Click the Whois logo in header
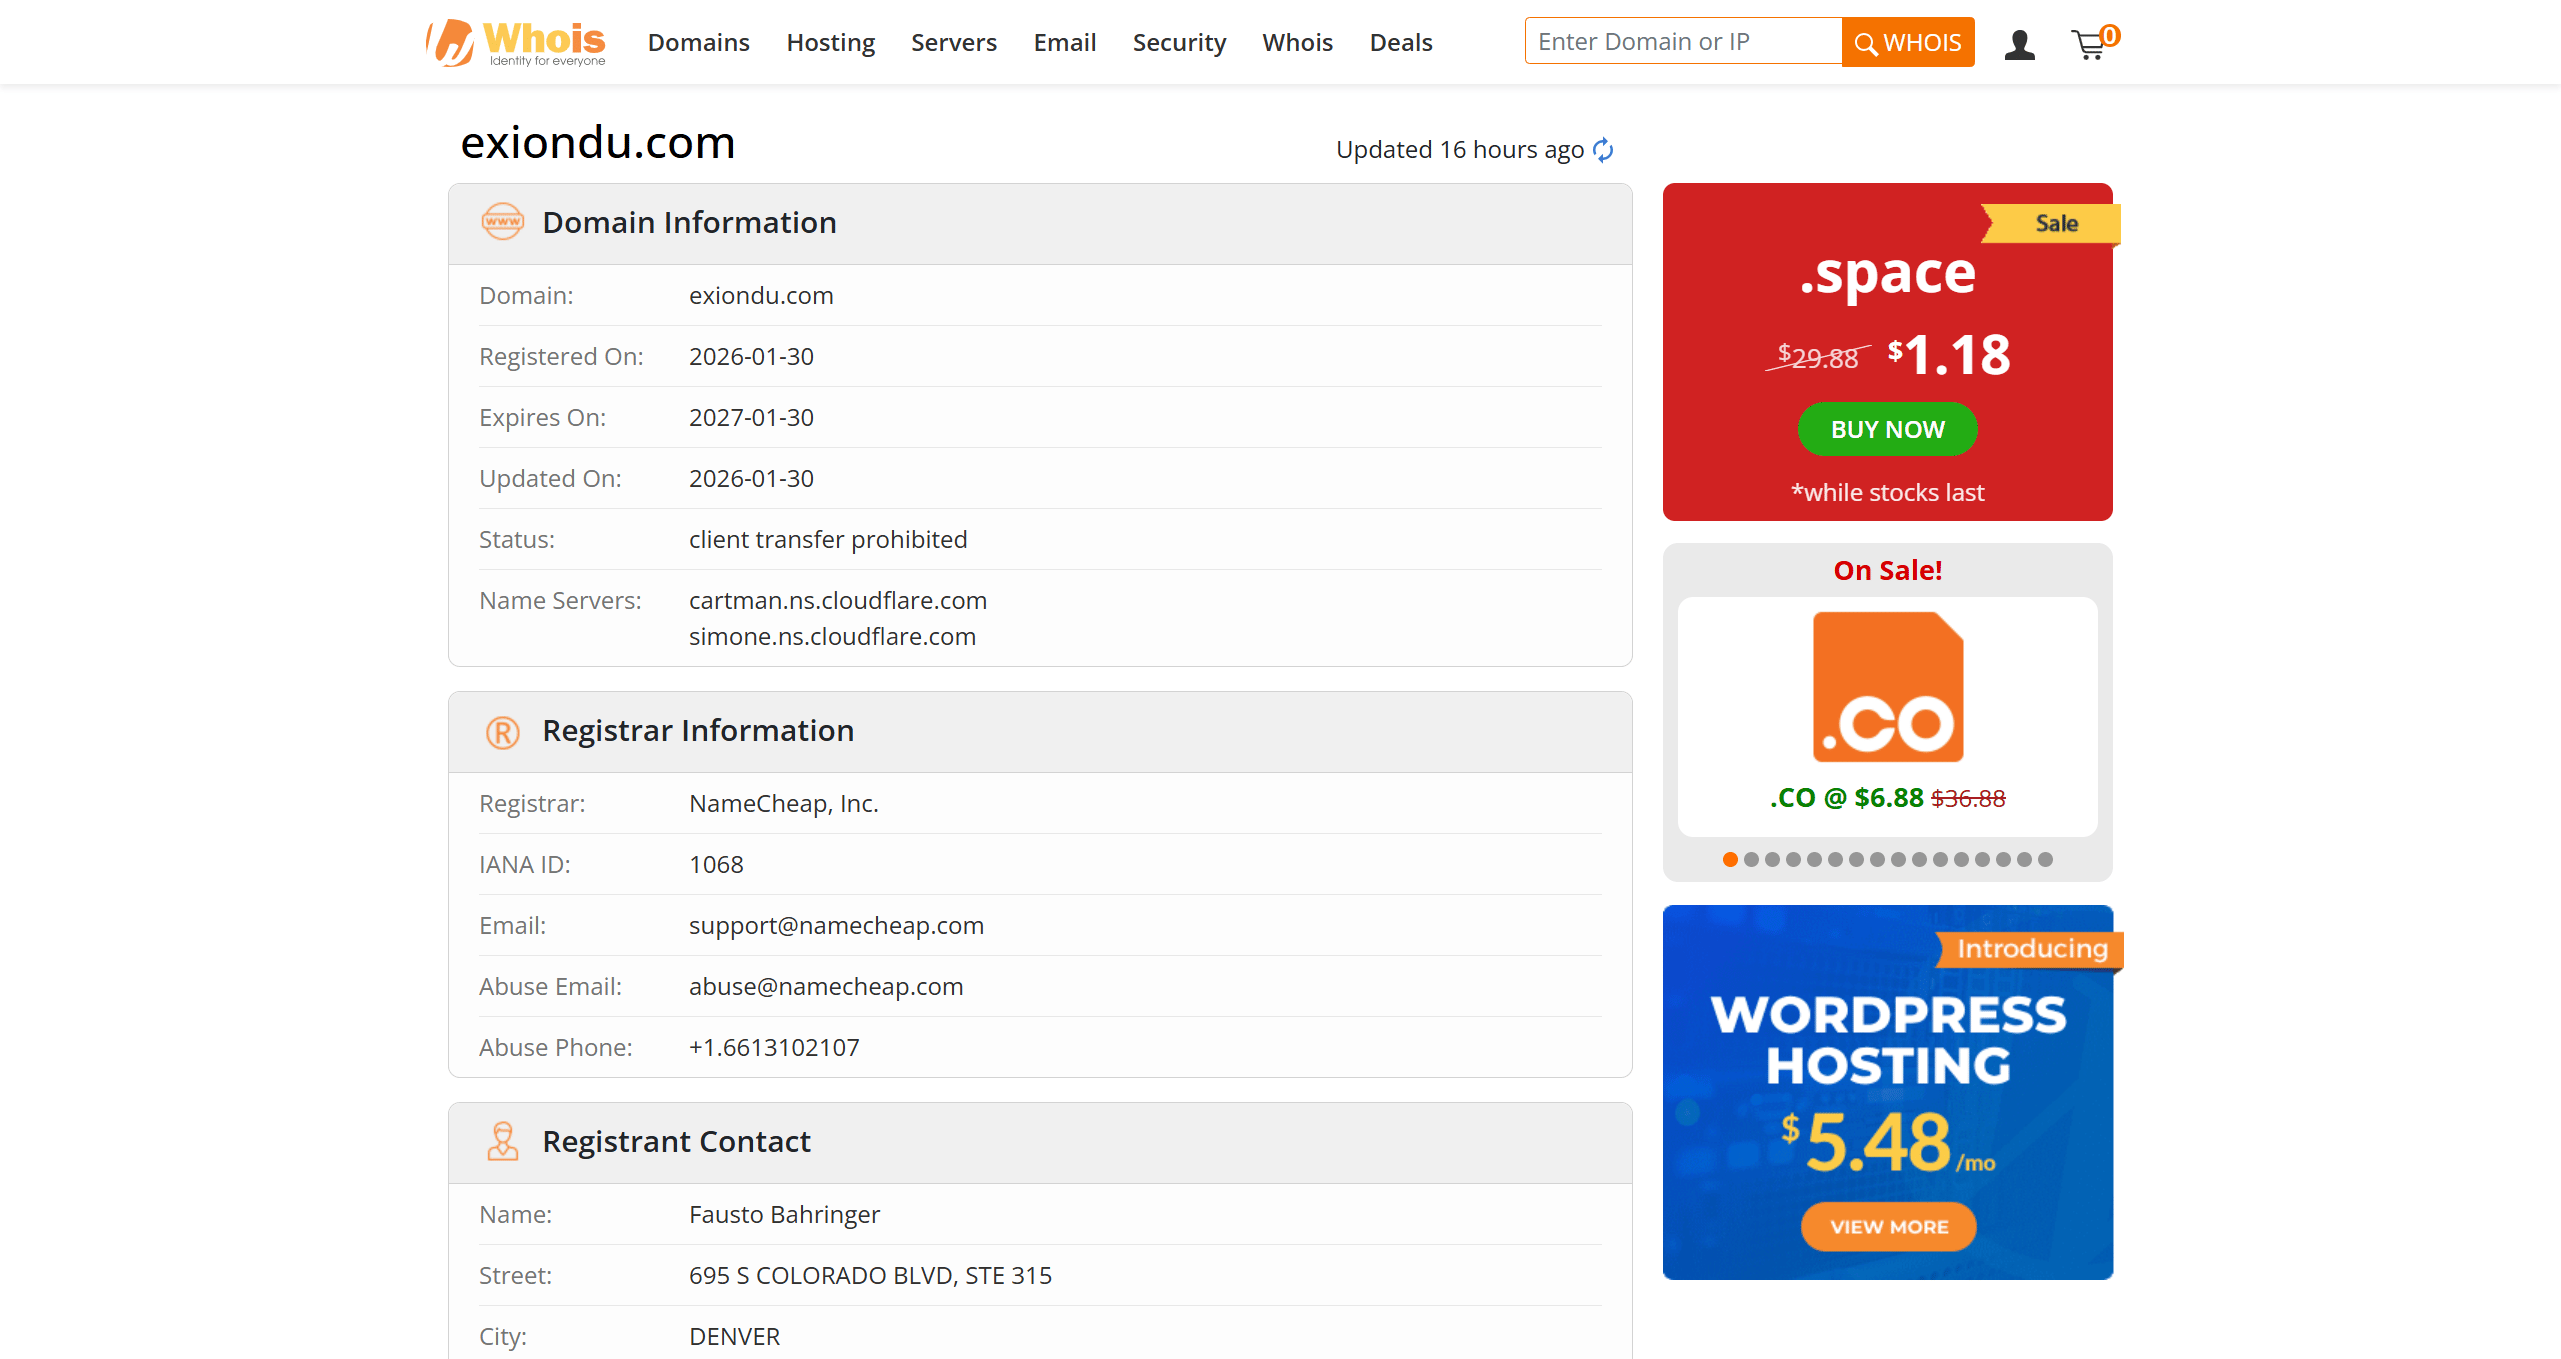This screenshot has height=1359, width=2561. 516,43
